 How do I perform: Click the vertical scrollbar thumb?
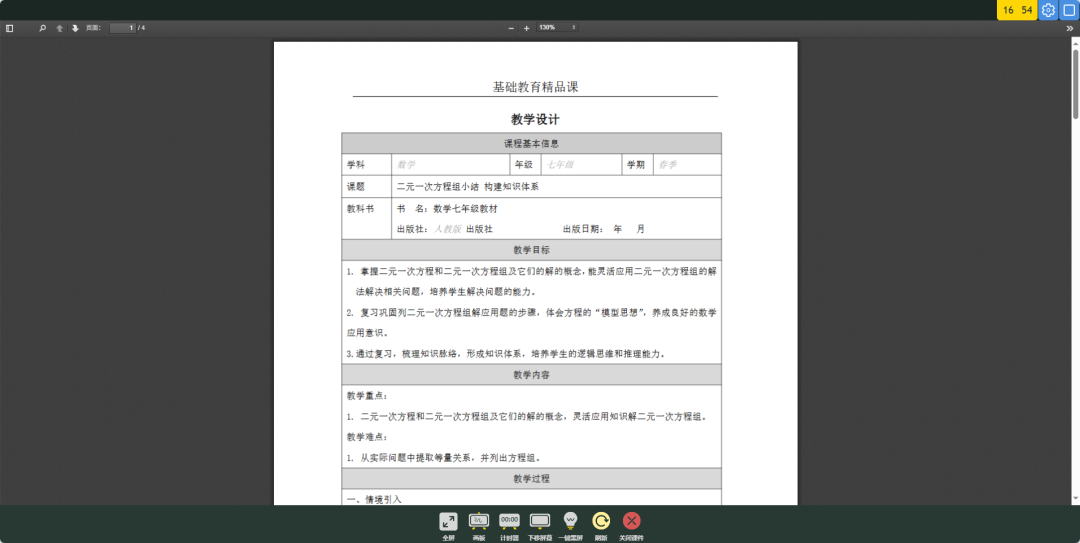tap(1075, 84)
